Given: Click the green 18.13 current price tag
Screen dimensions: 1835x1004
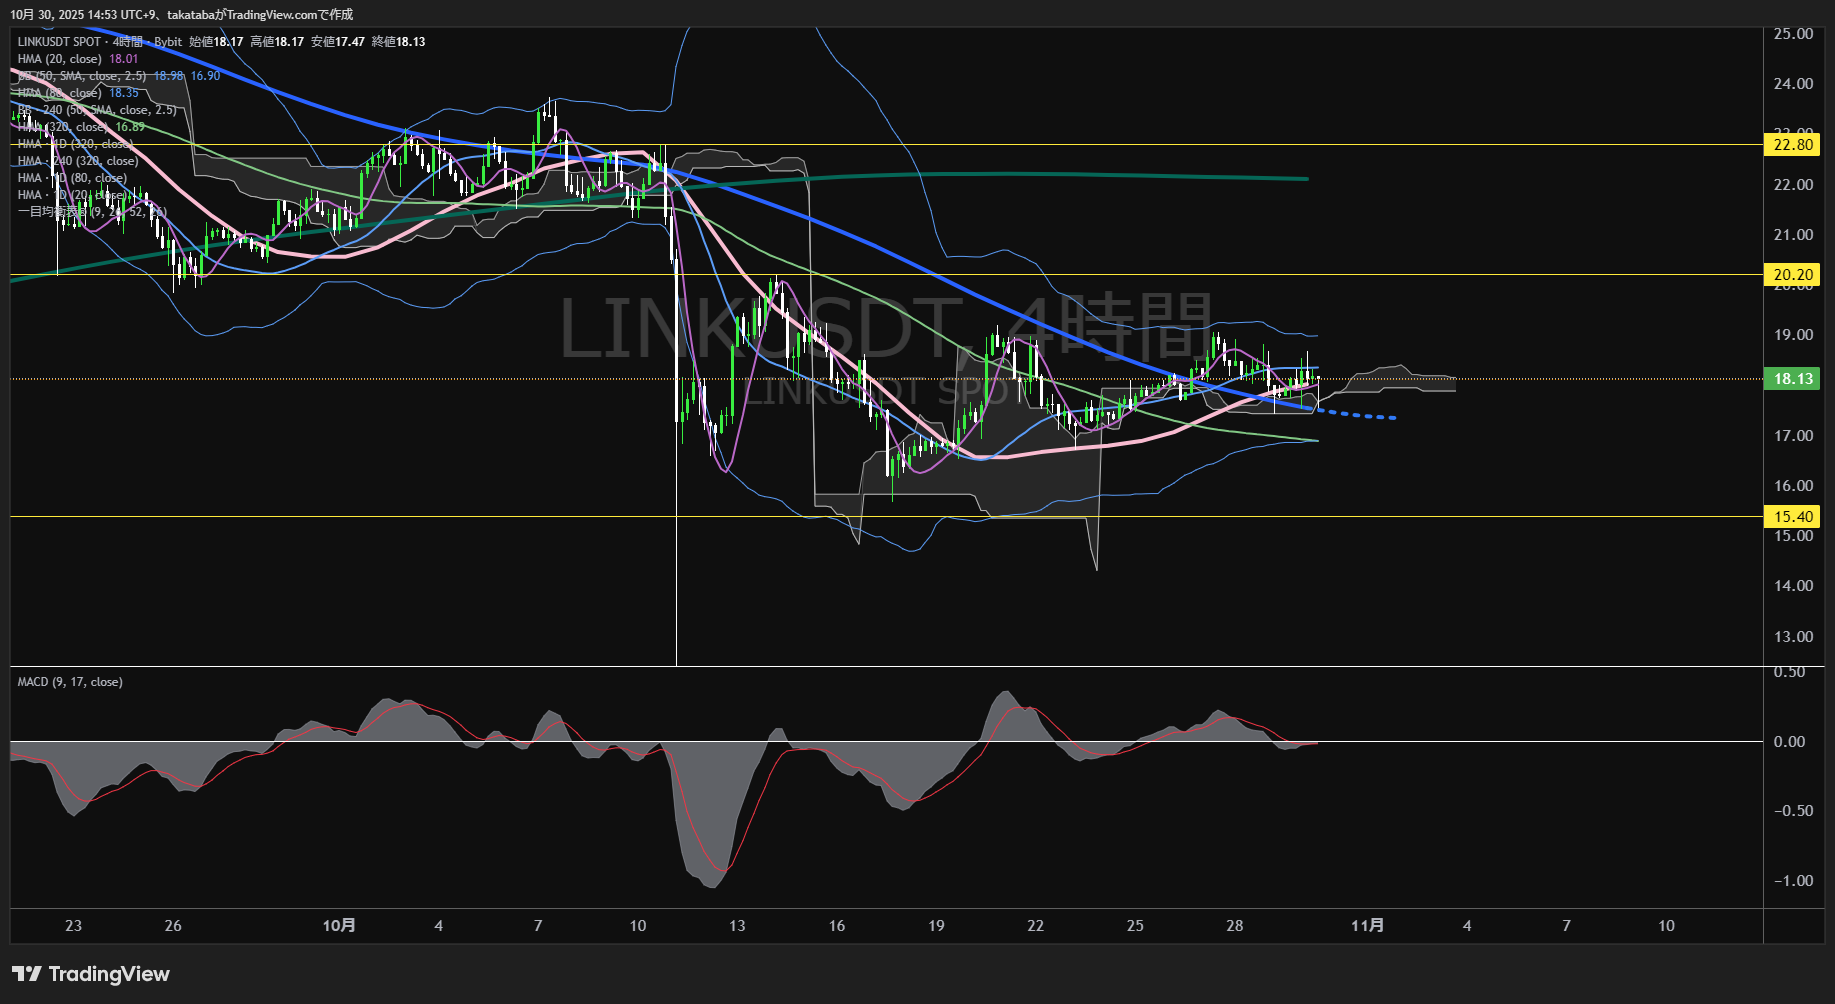Looking at the screenshot, I should pyautogui.click(x=1792, y=379).
